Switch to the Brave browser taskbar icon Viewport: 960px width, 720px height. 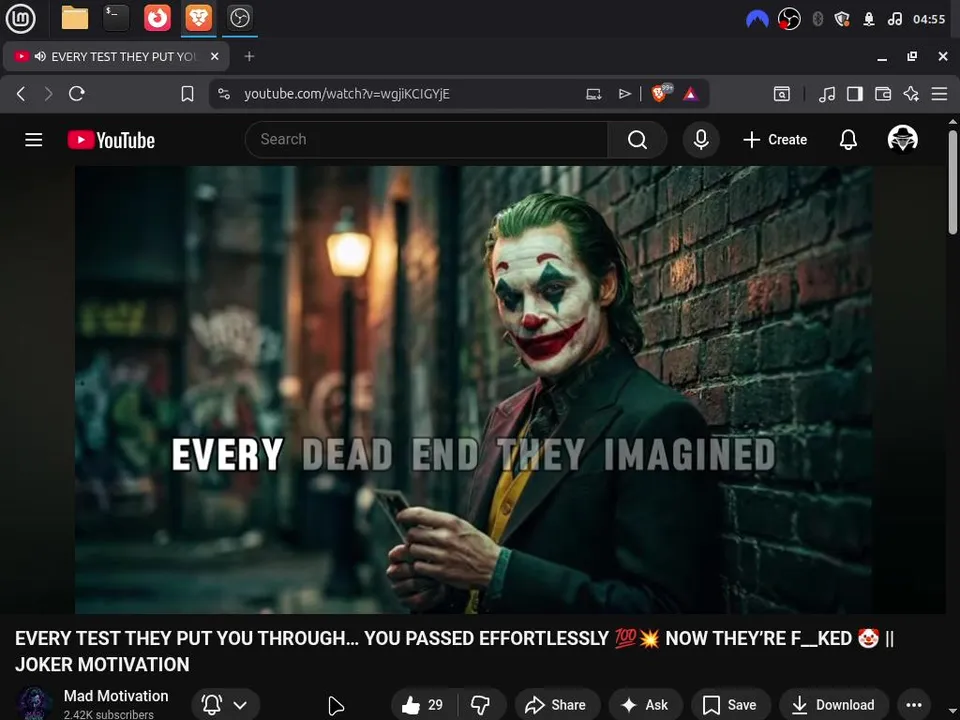click(x=199, y=18)
